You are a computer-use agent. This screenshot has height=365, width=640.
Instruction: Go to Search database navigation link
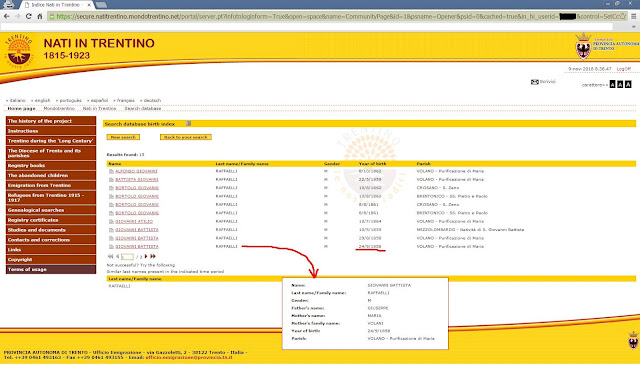(143, 109)
